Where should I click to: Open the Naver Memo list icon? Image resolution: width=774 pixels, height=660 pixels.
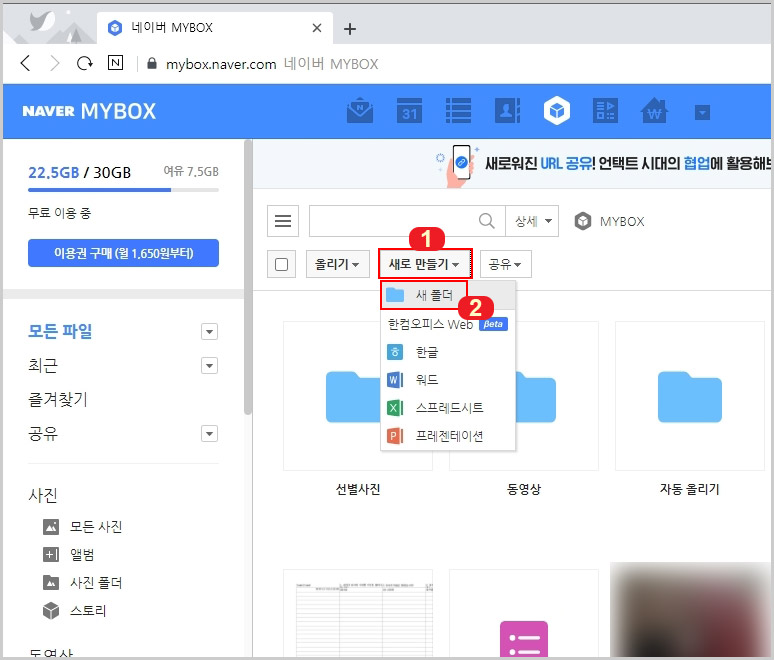pos(458,111)
